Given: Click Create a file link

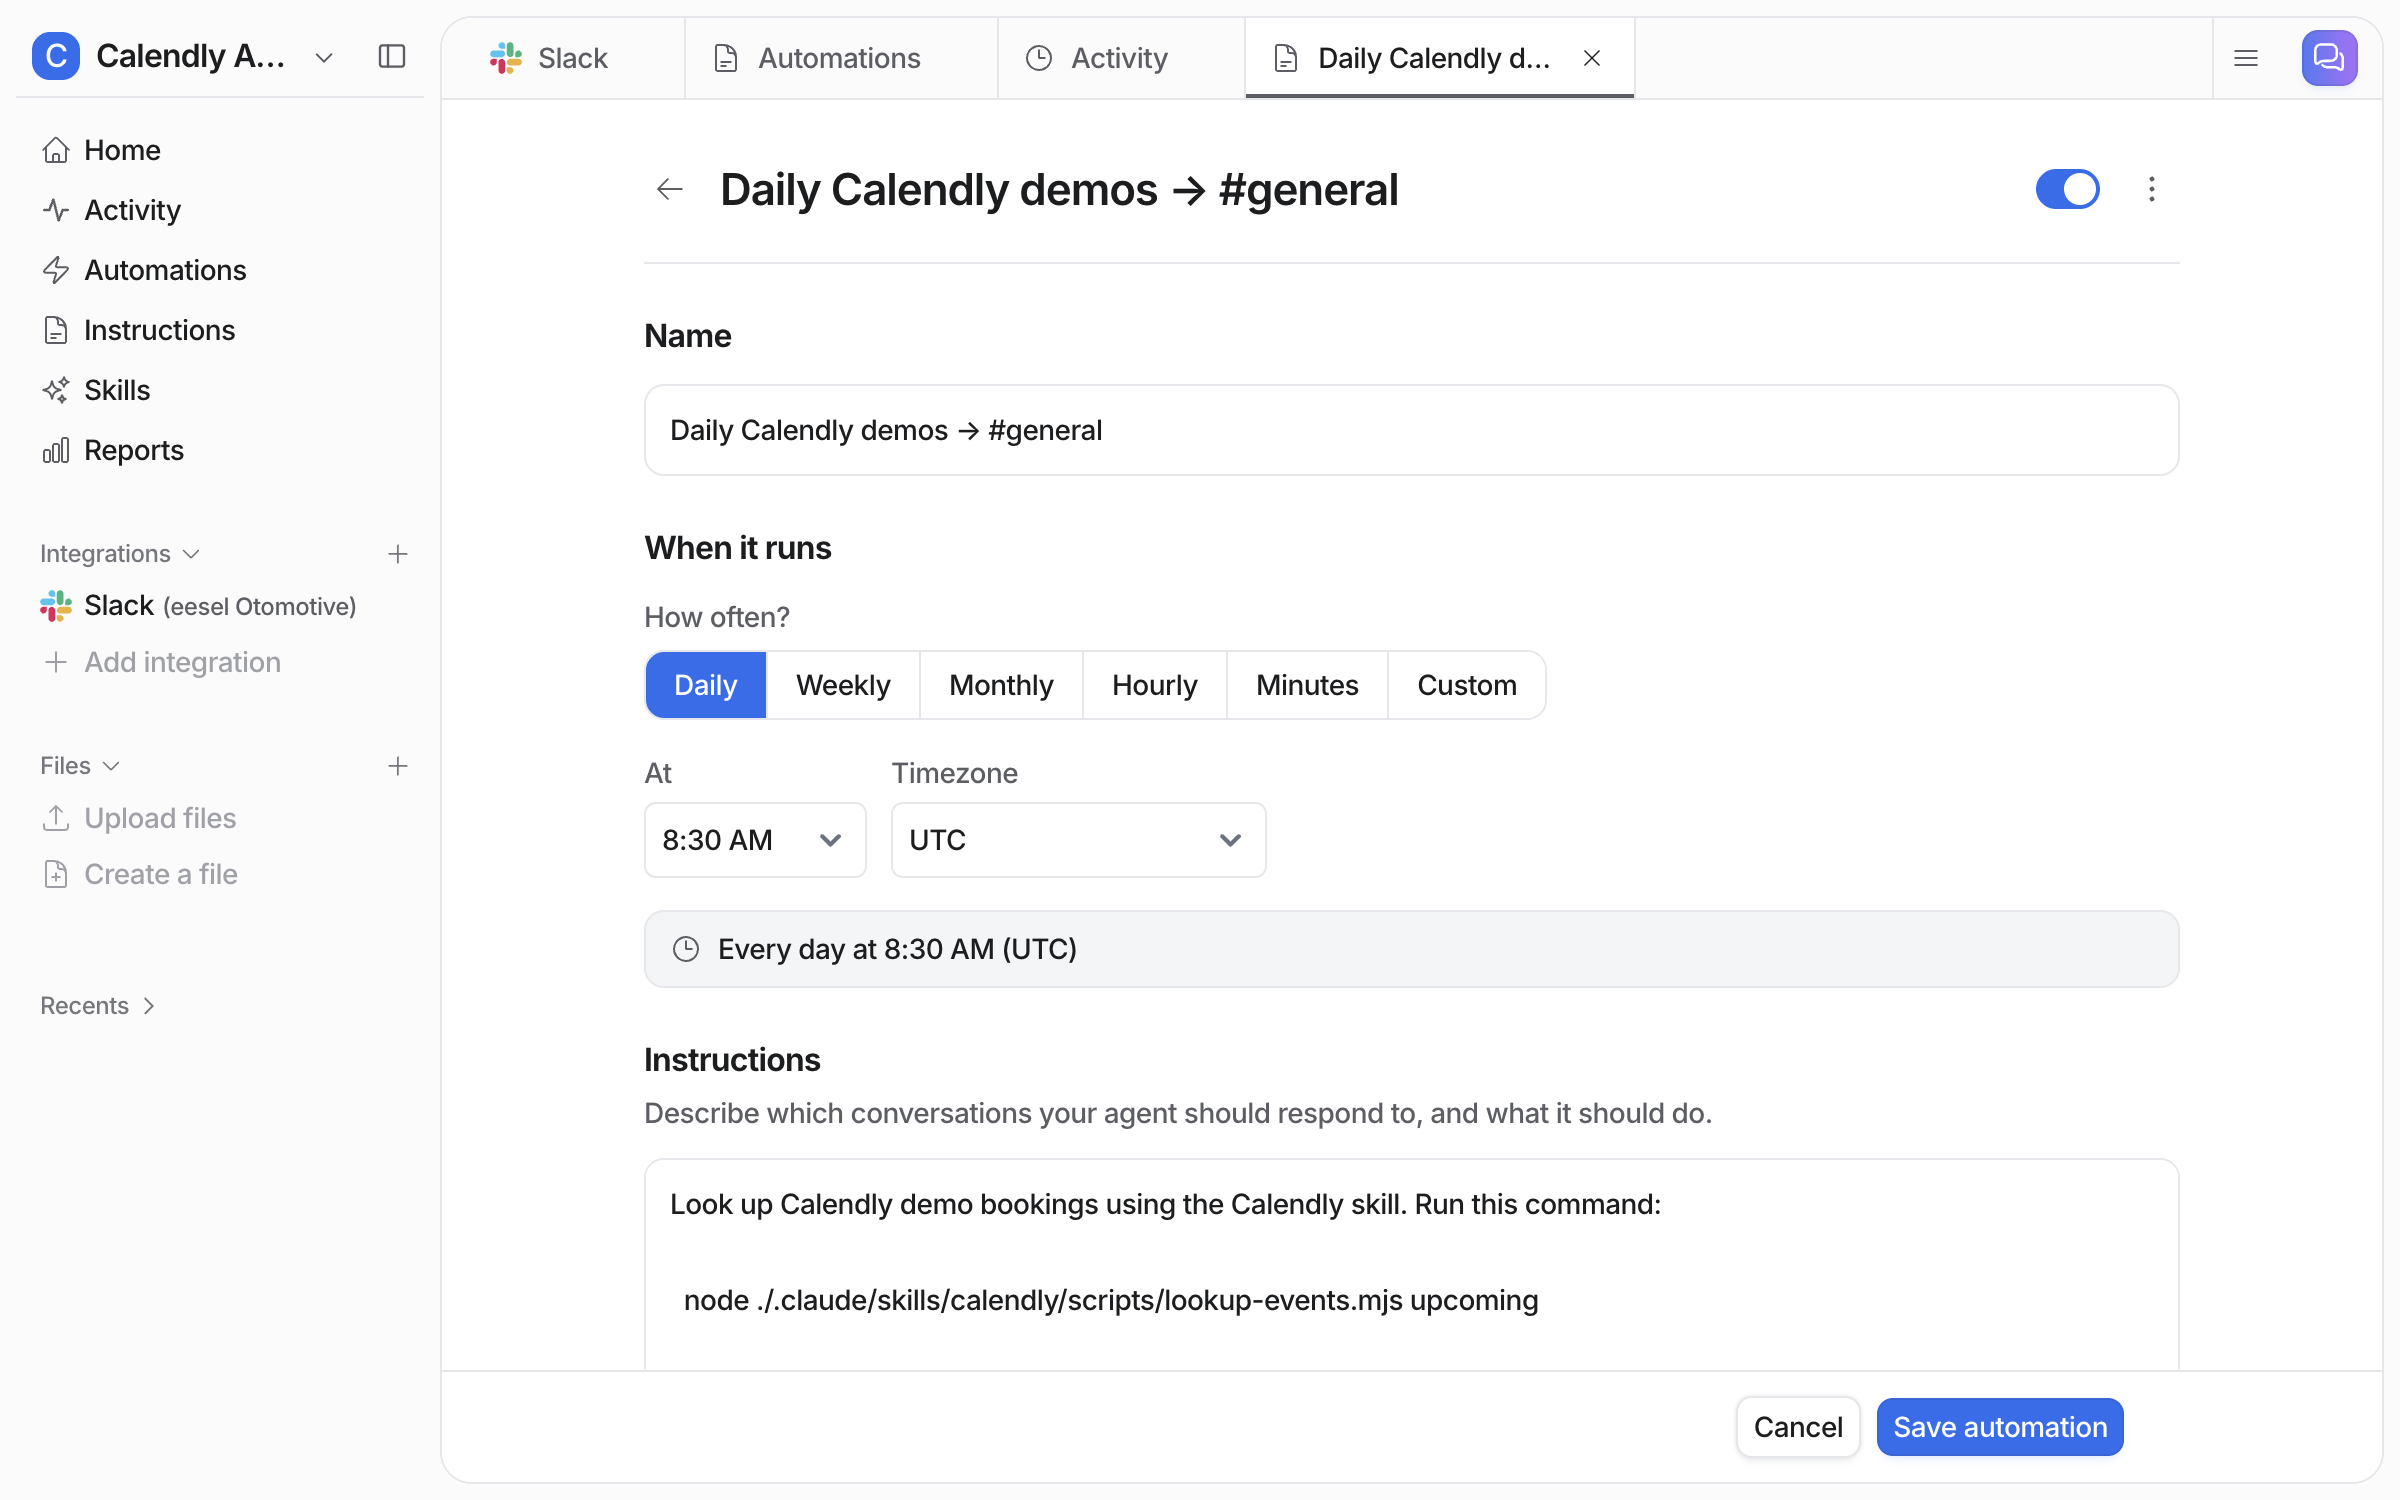Looking at the screenshot, I should pos(139,874).
